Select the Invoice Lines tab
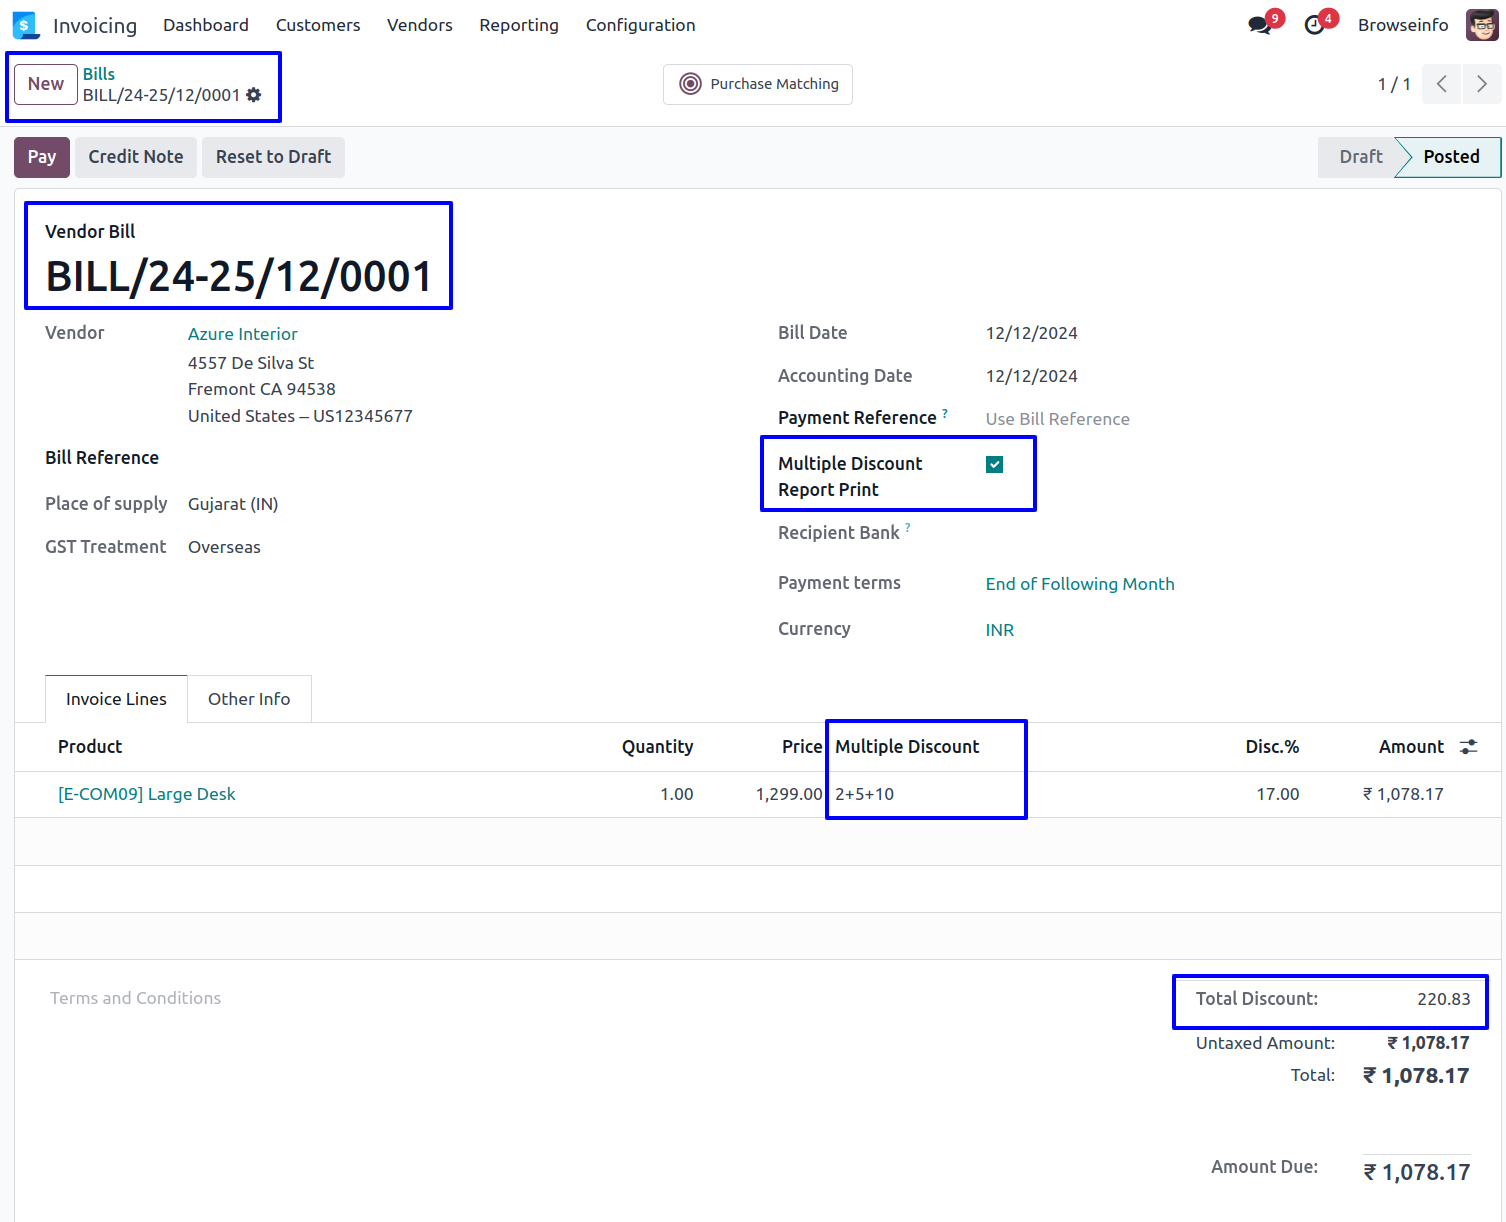 116,699
